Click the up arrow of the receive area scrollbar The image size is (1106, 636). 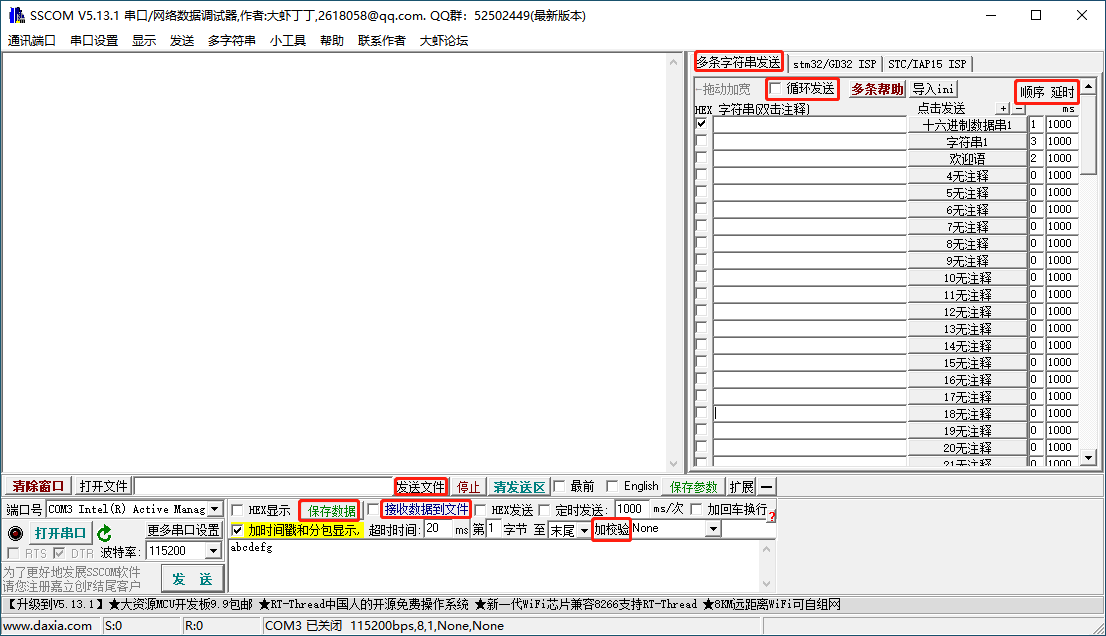coord(673,63)
